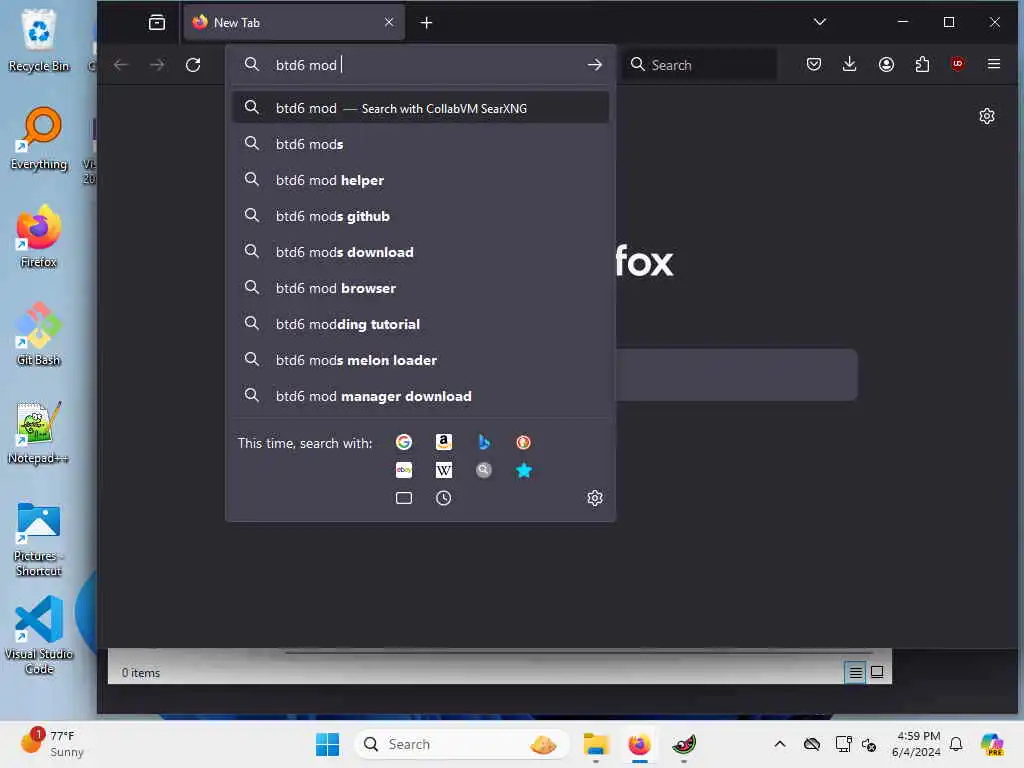The height and width of the screenshot is (768, 1024).
Task: Go forward one page in Firefox
Action: pyautogui.click(x=157, y=65)
